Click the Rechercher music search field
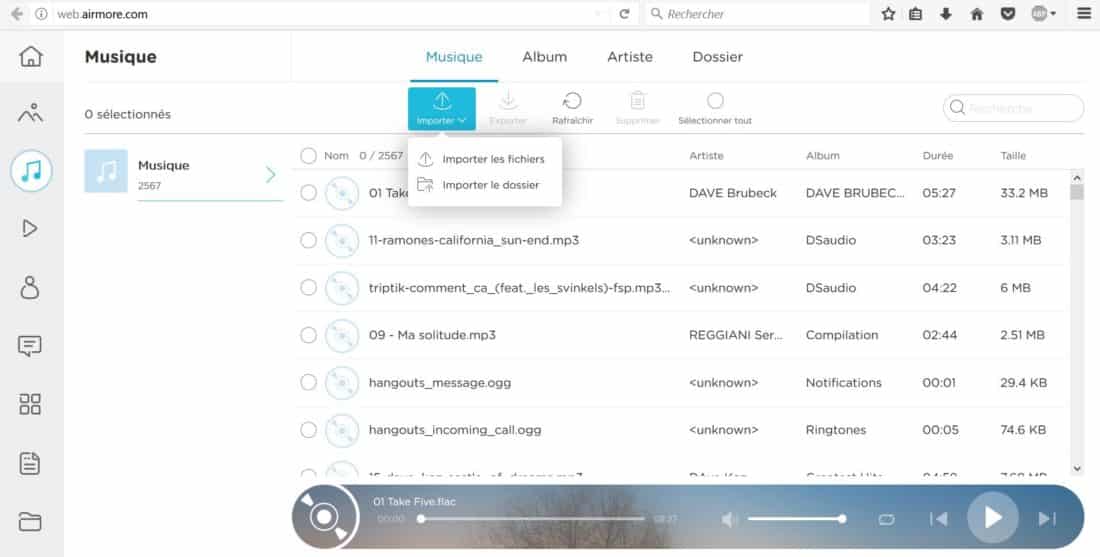 point(1020,108)
